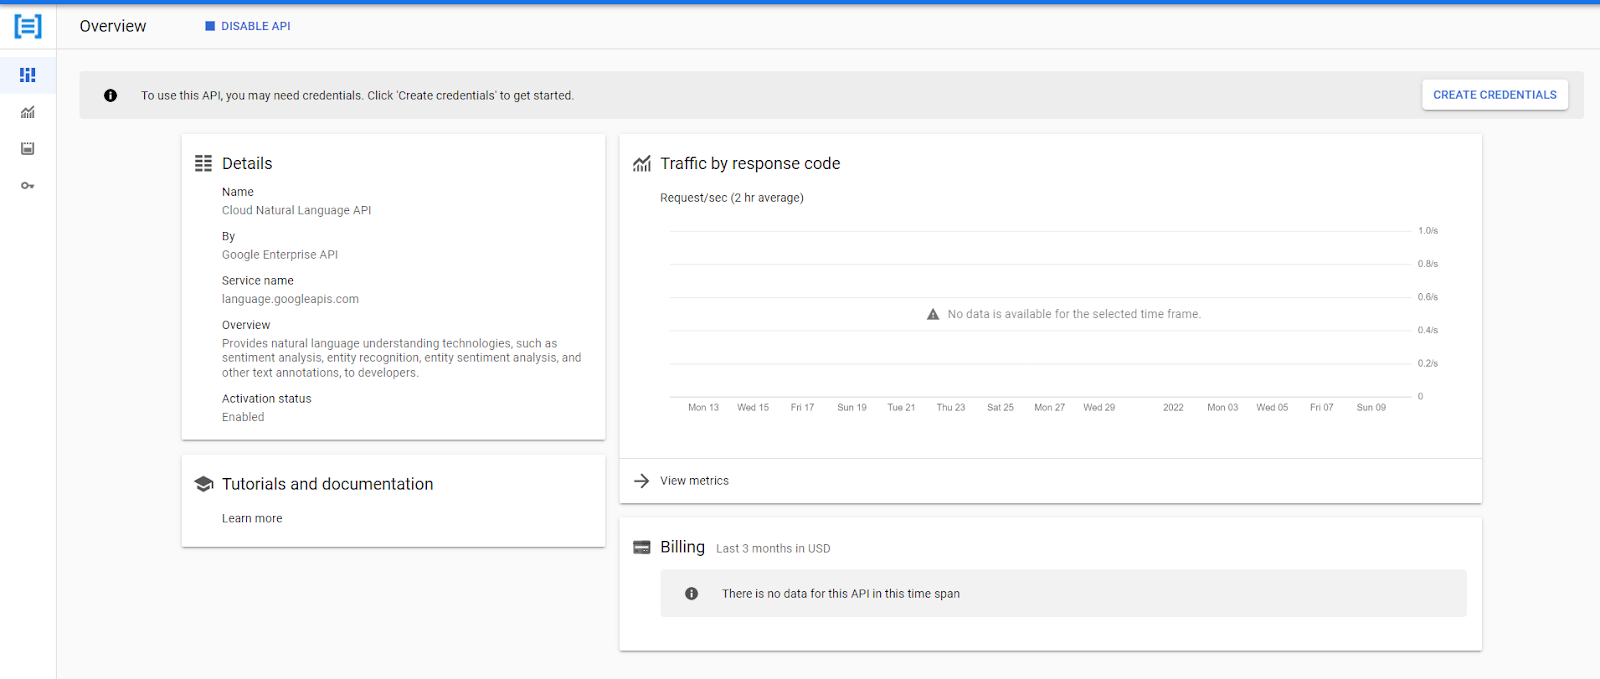
Task: Click the warning triangle in the chart
Action: (x=933, y=314)
